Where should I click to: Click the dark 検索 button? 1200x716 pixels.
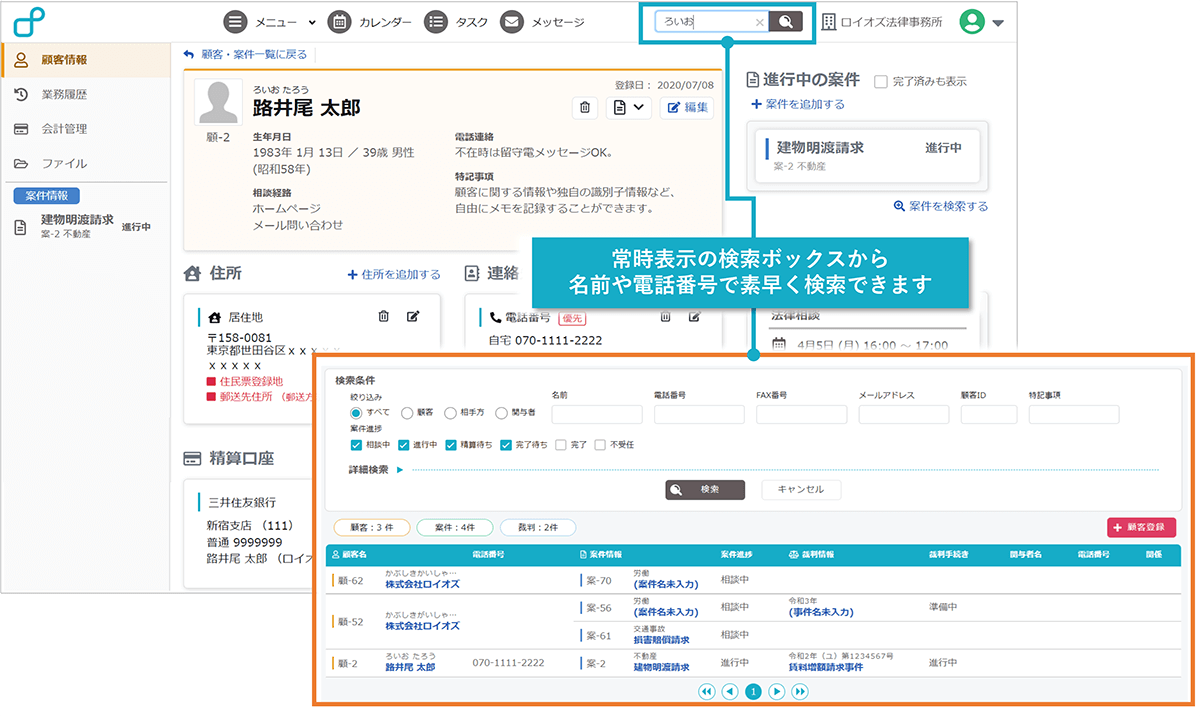pos(705,490)
